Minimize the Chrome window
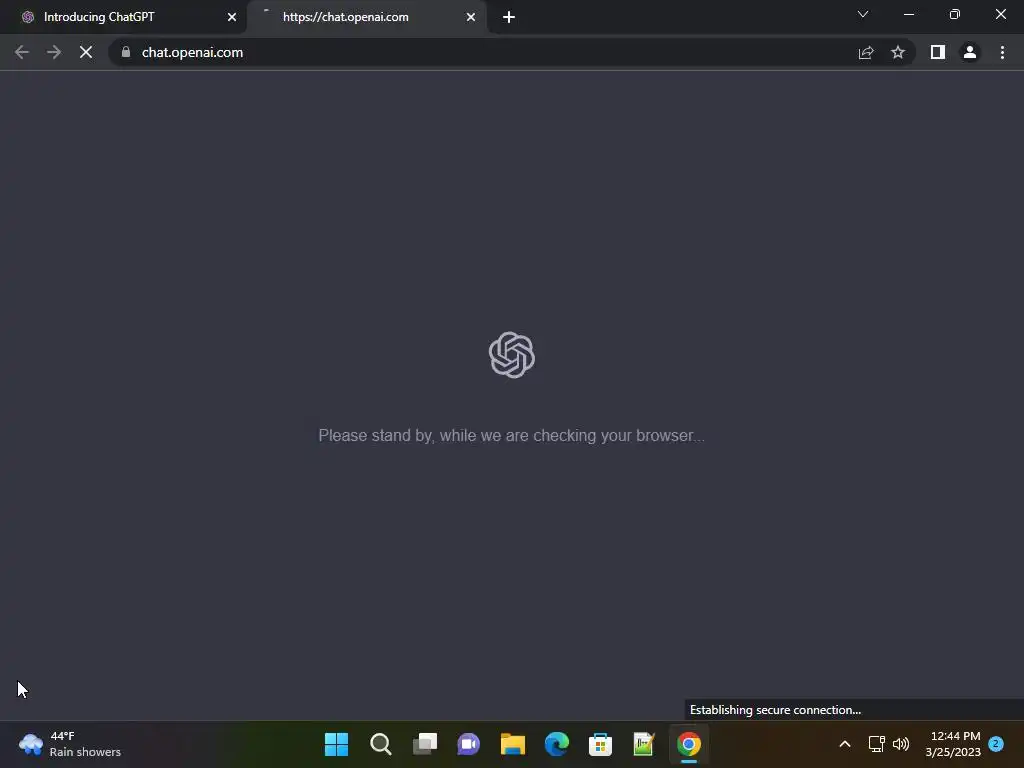The image size is (1024, 768). click(908, 14)
